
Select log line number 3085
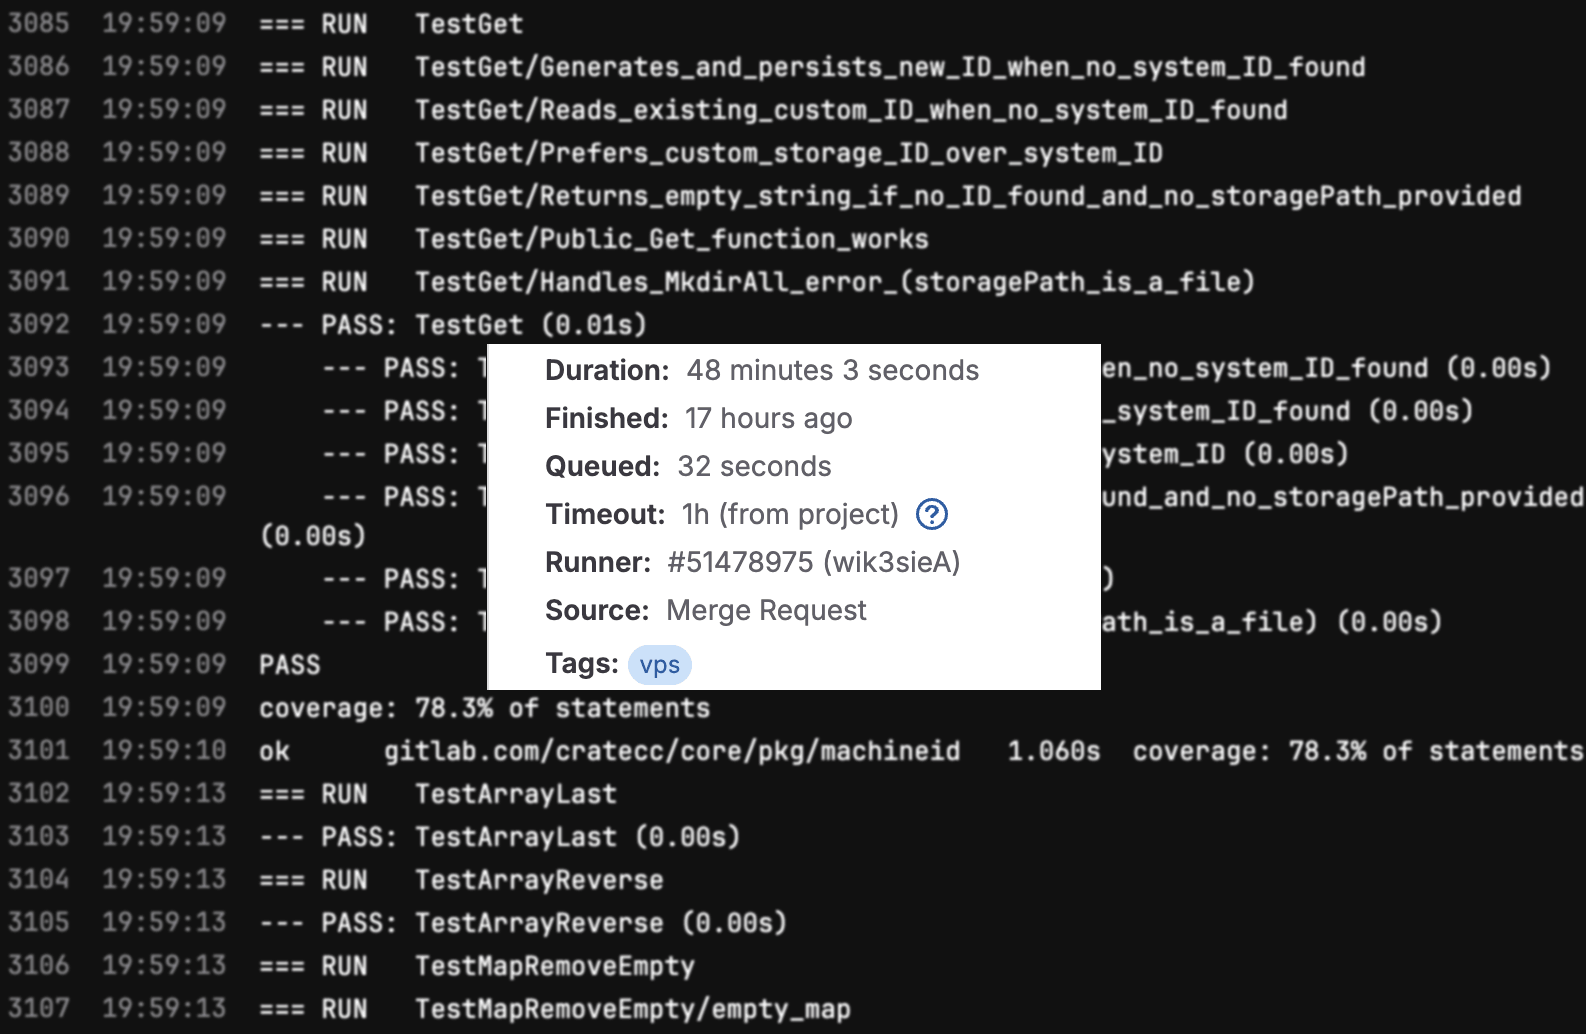pos(39,23)
